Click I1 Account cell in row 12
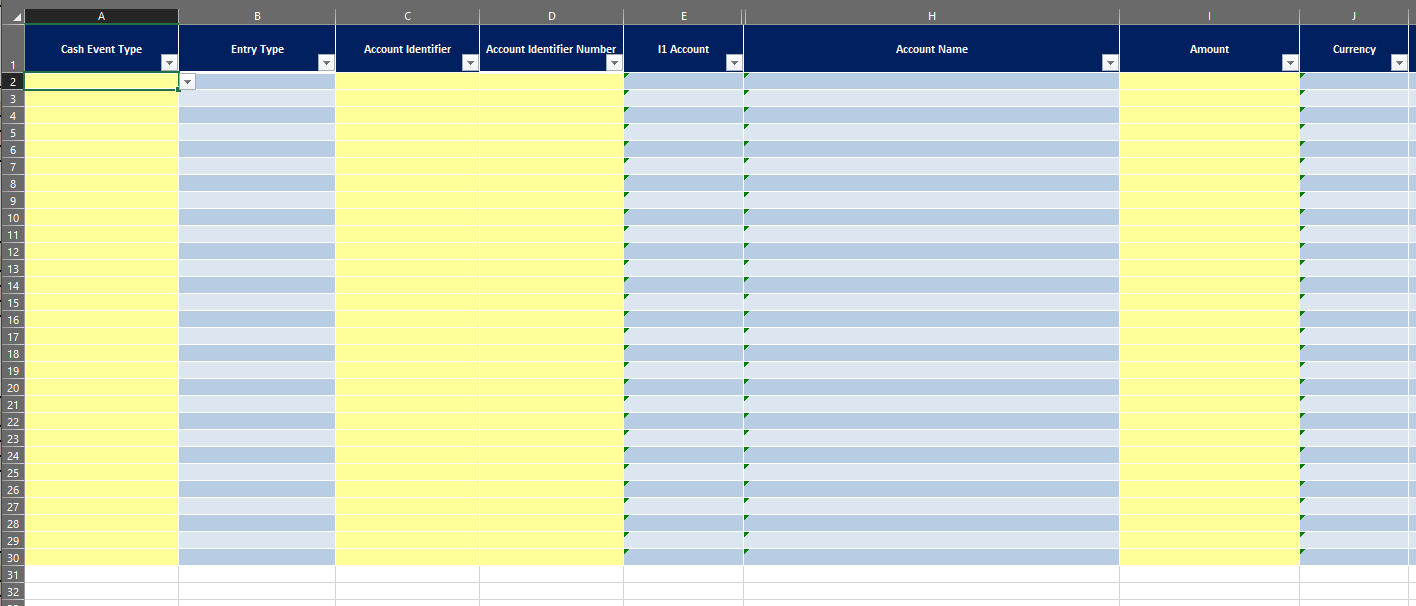 pos(683,252)
